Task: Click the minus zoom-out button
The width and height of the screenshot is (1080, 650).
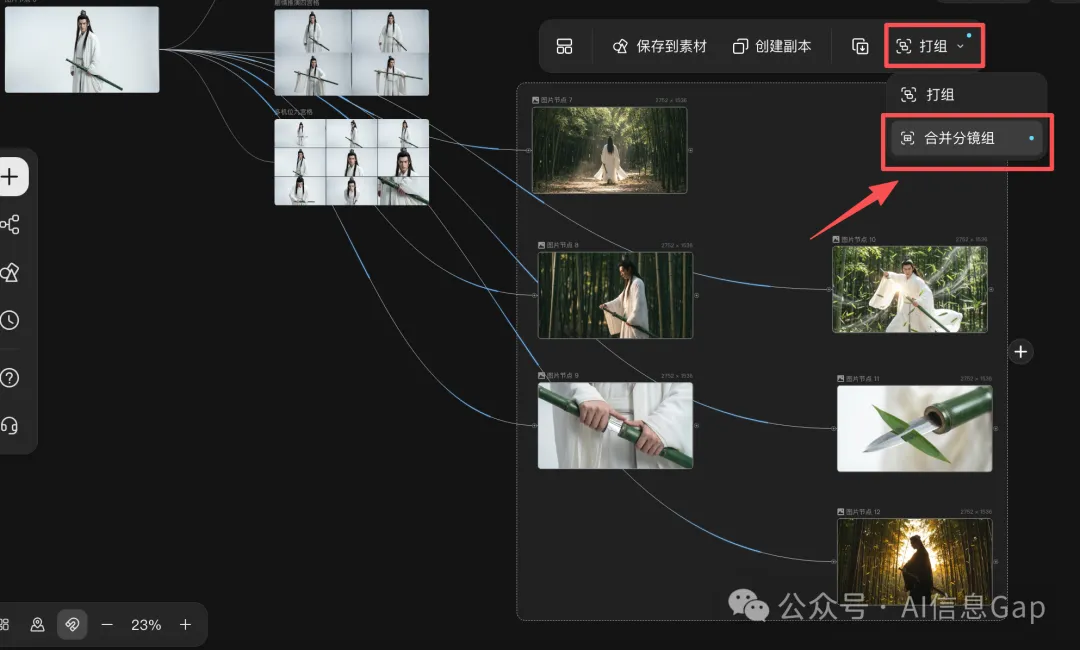Action: [107, 625]
